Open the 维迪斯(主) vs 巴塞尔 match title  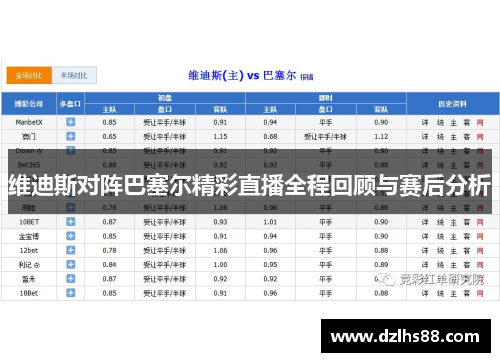click(242, 75)
